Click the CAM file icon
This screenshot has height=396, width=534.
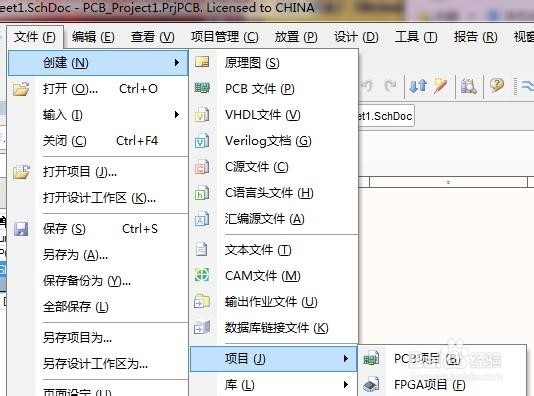pos(202,275)
